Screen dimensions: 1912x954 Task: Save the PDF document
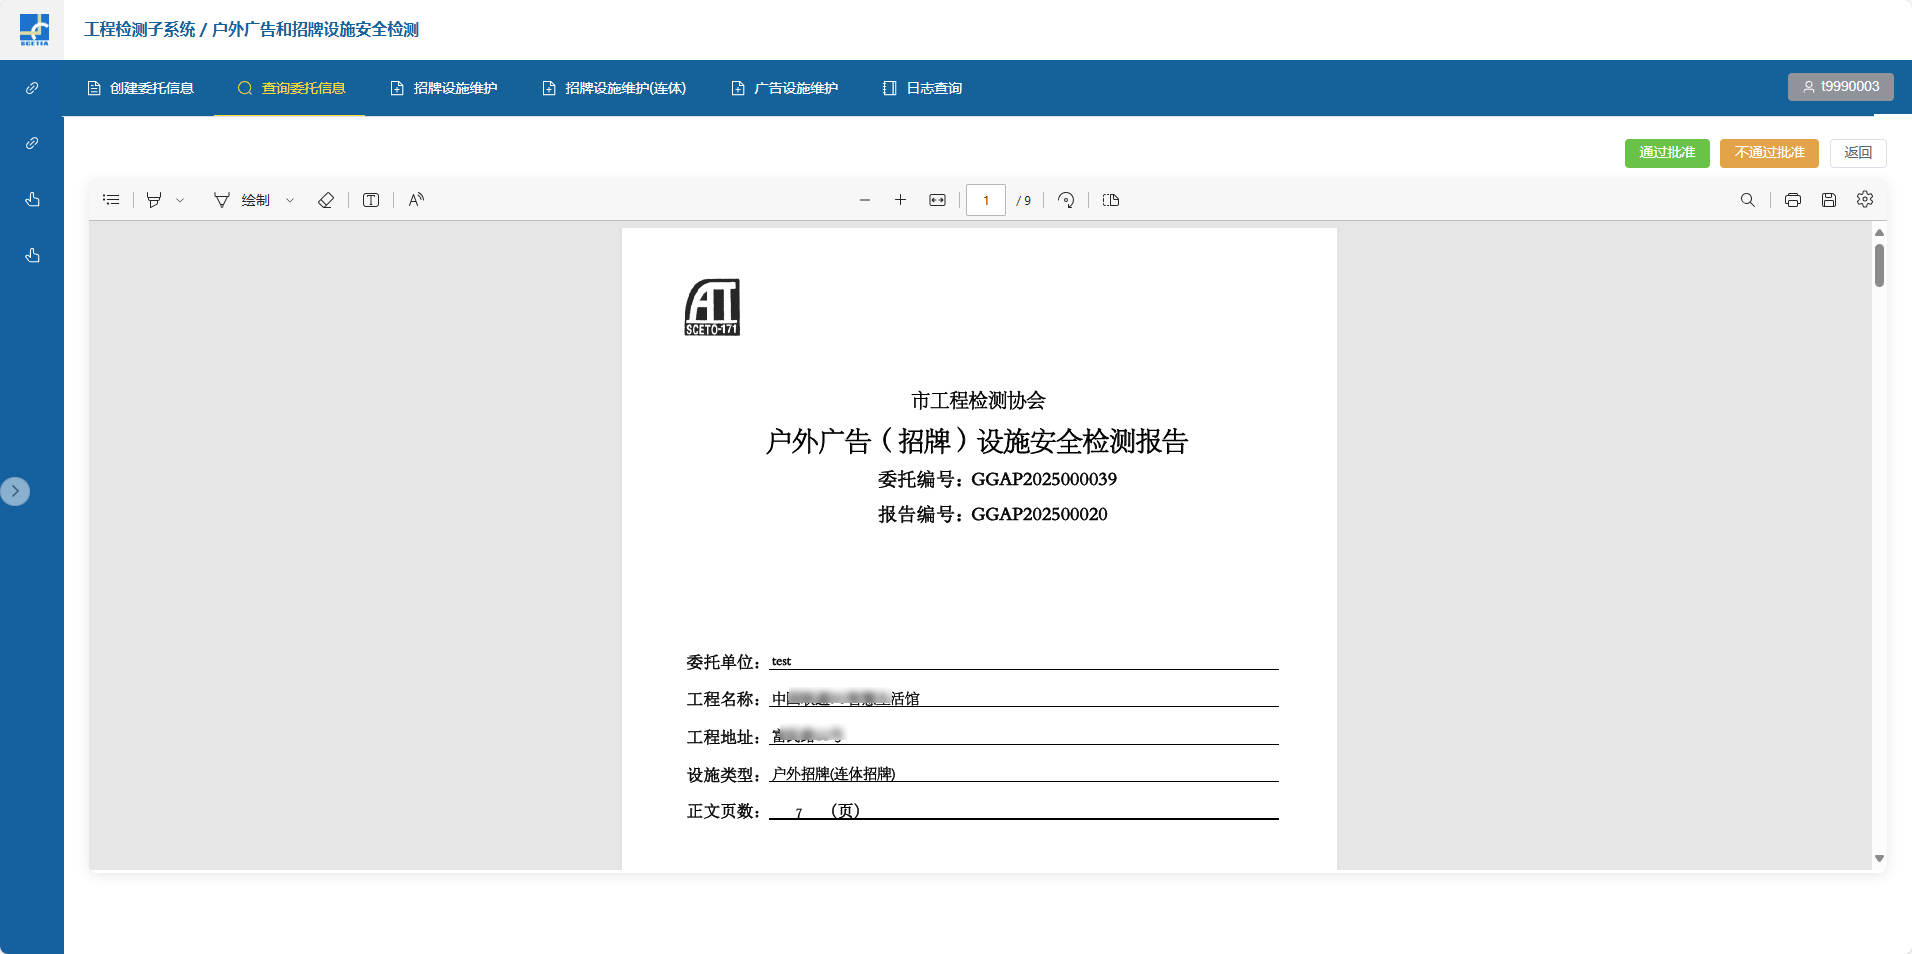coord(1828,200)
